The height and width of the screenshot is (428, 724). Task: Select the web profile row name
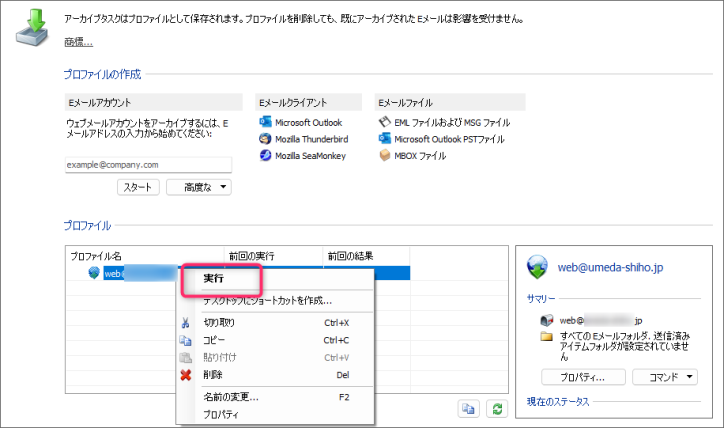pos(140,273)
